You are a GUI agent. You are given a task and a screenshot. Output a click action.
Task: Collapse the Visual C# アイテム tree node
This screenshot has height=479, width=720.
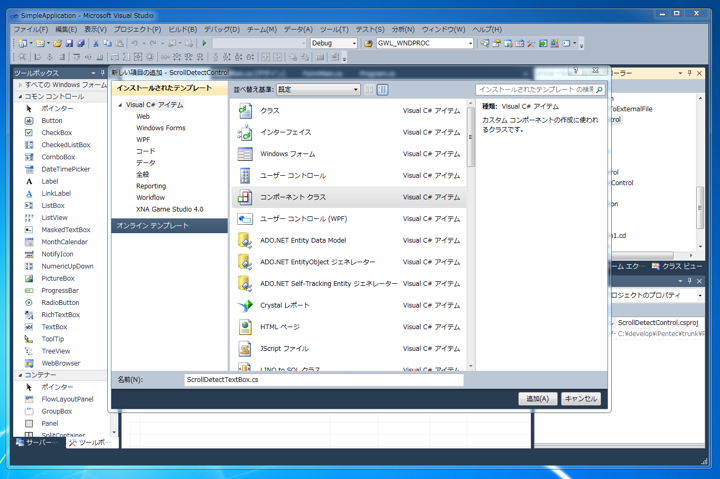point(120,105)
